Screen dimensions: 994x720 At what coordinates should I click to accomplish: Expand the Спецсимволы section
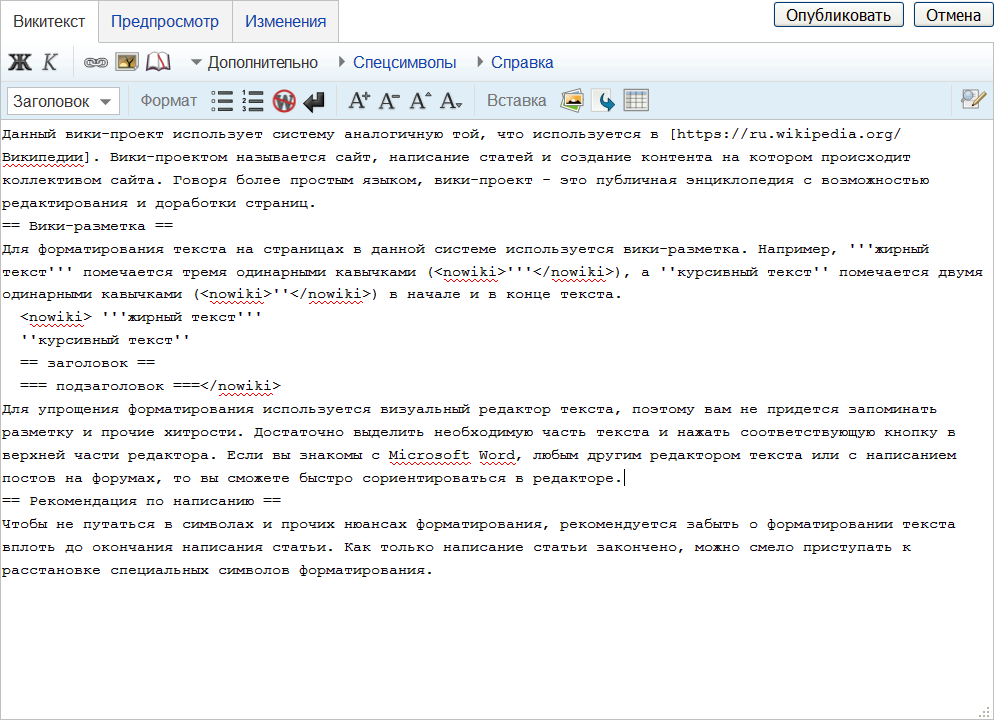pos(397,63)
